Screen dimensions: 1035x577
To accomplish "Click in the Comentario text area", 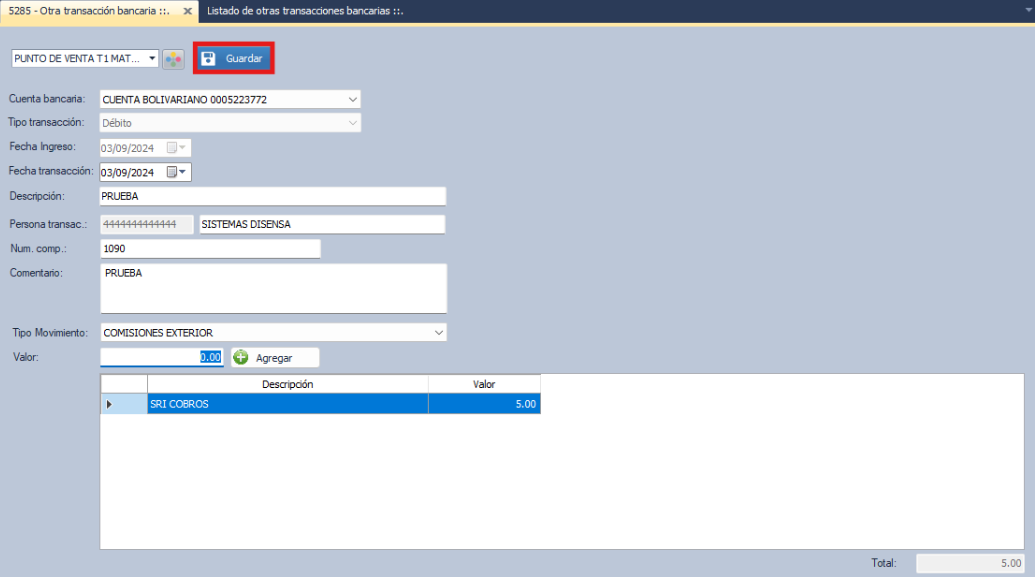I will [272, 288].
